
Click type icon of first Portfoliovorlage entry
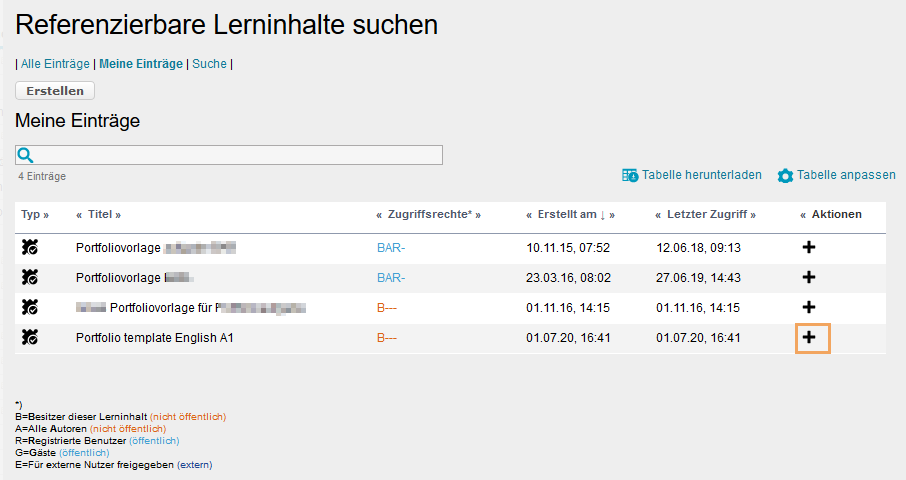[x=30, y=247]
